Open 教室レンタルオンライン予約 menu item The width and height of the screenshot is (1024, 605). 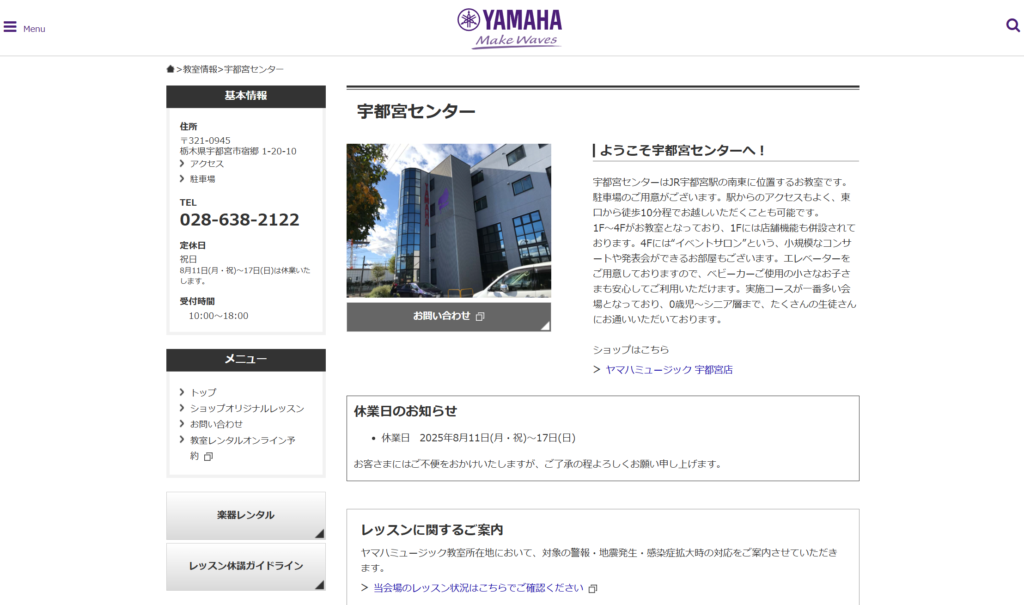[242, 448]
